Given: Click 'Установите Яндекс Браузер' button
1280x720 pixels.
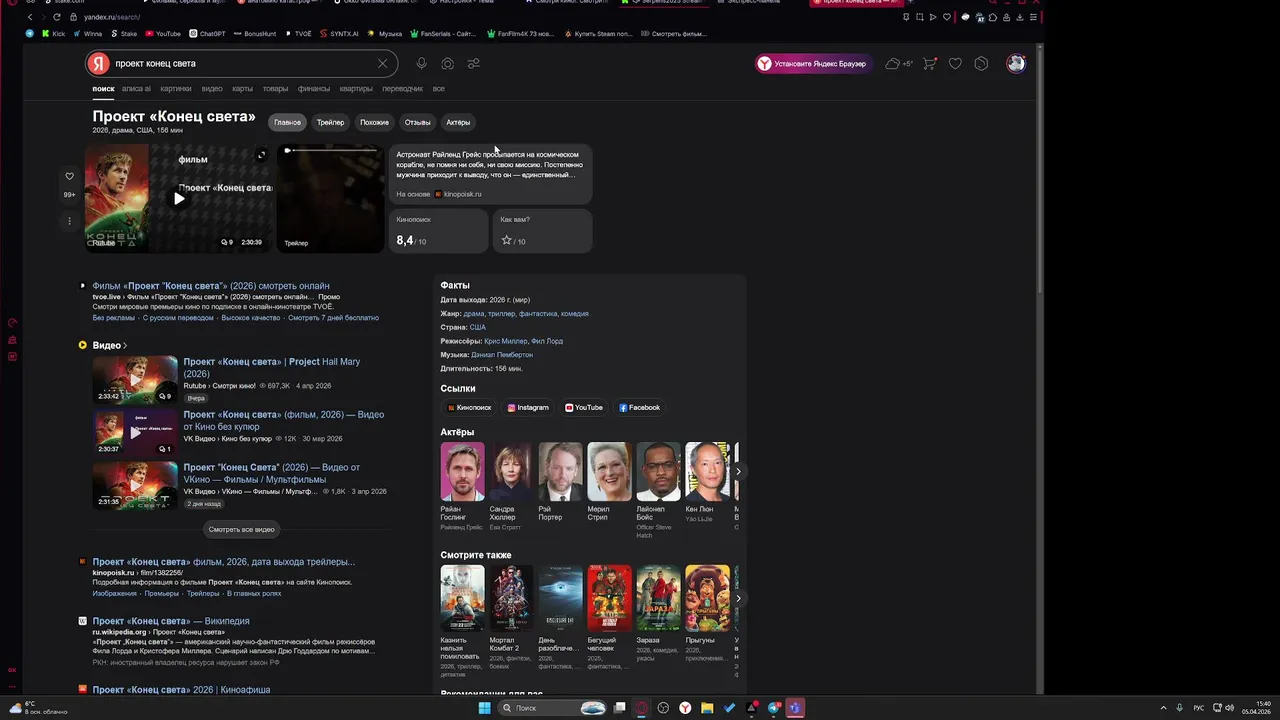Looking at the screenshot, I should (x=813, y=63).
